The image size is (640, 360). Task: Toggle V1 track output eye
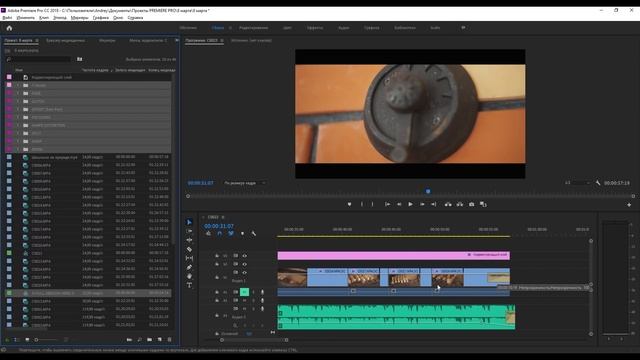[244, 272]
